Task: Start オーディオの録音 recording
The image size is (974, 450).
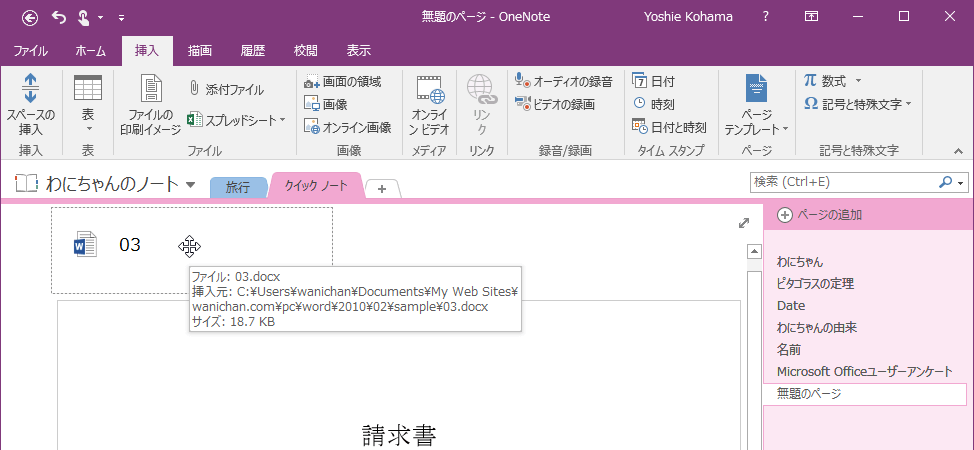Action: coord(564,81)
